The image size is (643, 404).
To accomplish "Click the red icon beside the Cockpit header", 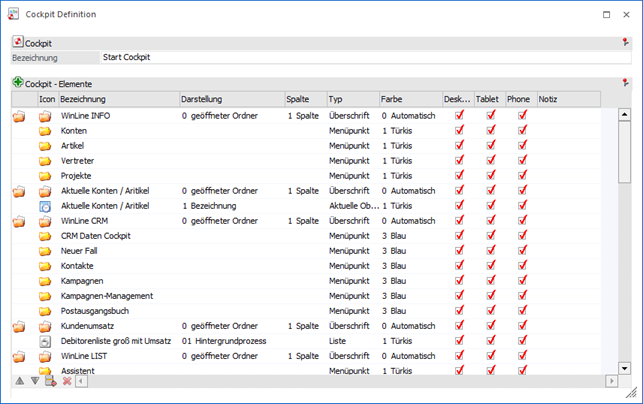I will pyautogui.click(x=18, y=43).
